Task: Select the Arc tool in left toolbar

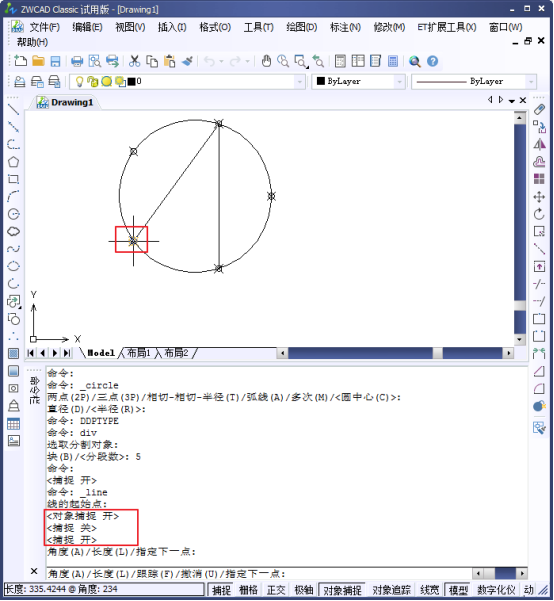Action: click(13, 196)
